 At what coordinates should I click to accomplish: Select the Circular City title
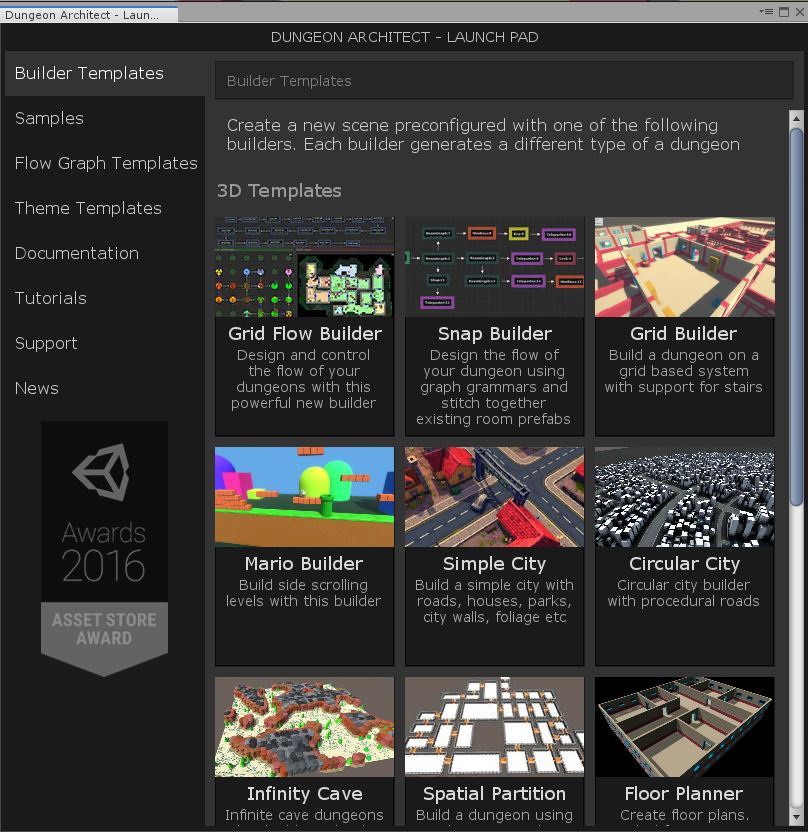684,564
